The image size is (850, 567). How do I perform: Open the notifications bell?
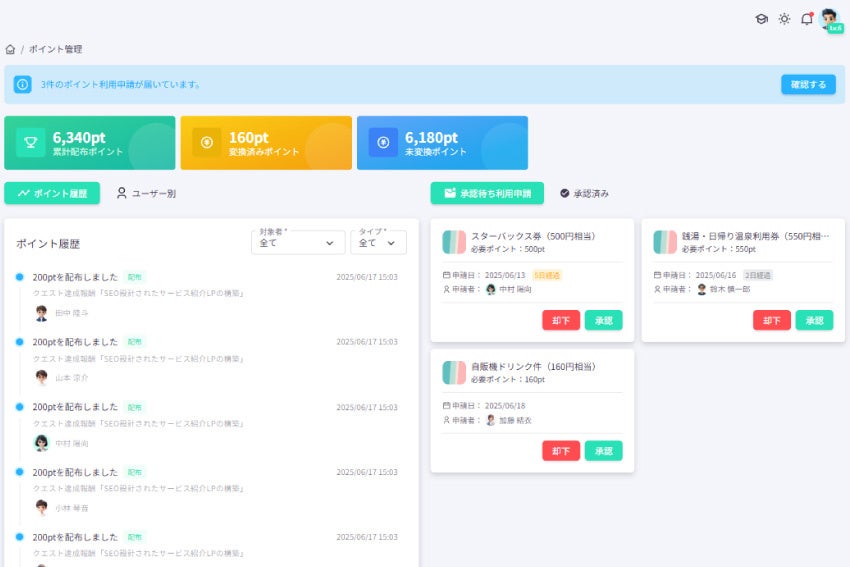pyautogui.click(x=807, y=19)
